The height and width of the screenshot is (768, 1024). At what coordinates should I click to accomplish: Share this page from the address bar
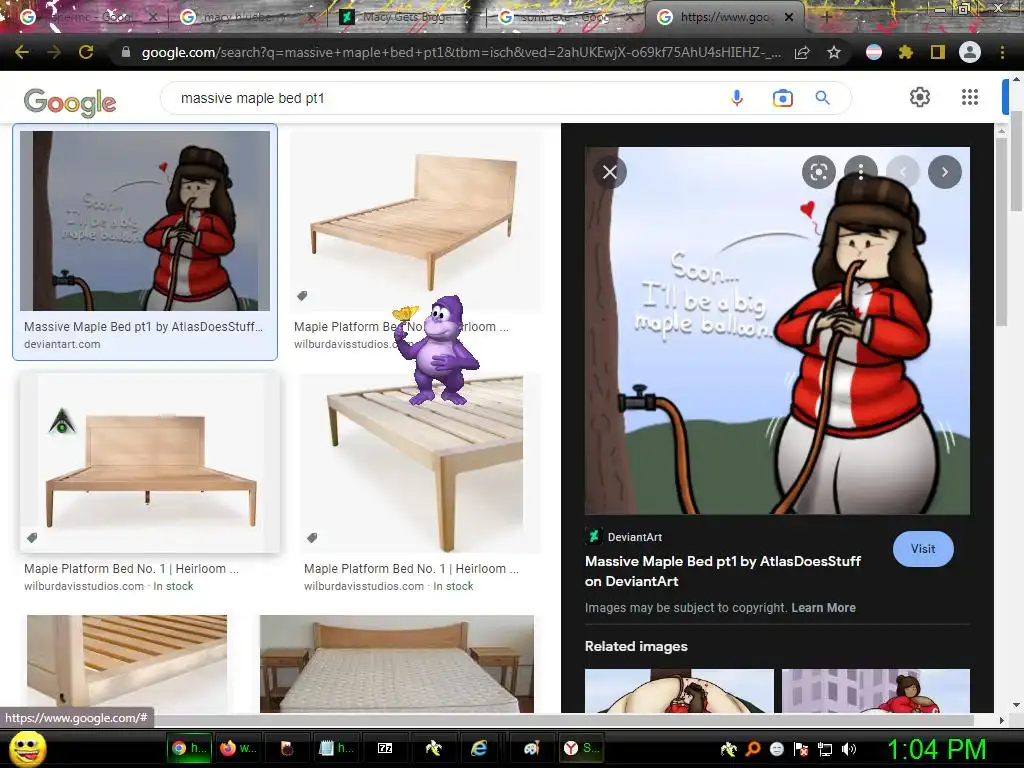[802, 53]
